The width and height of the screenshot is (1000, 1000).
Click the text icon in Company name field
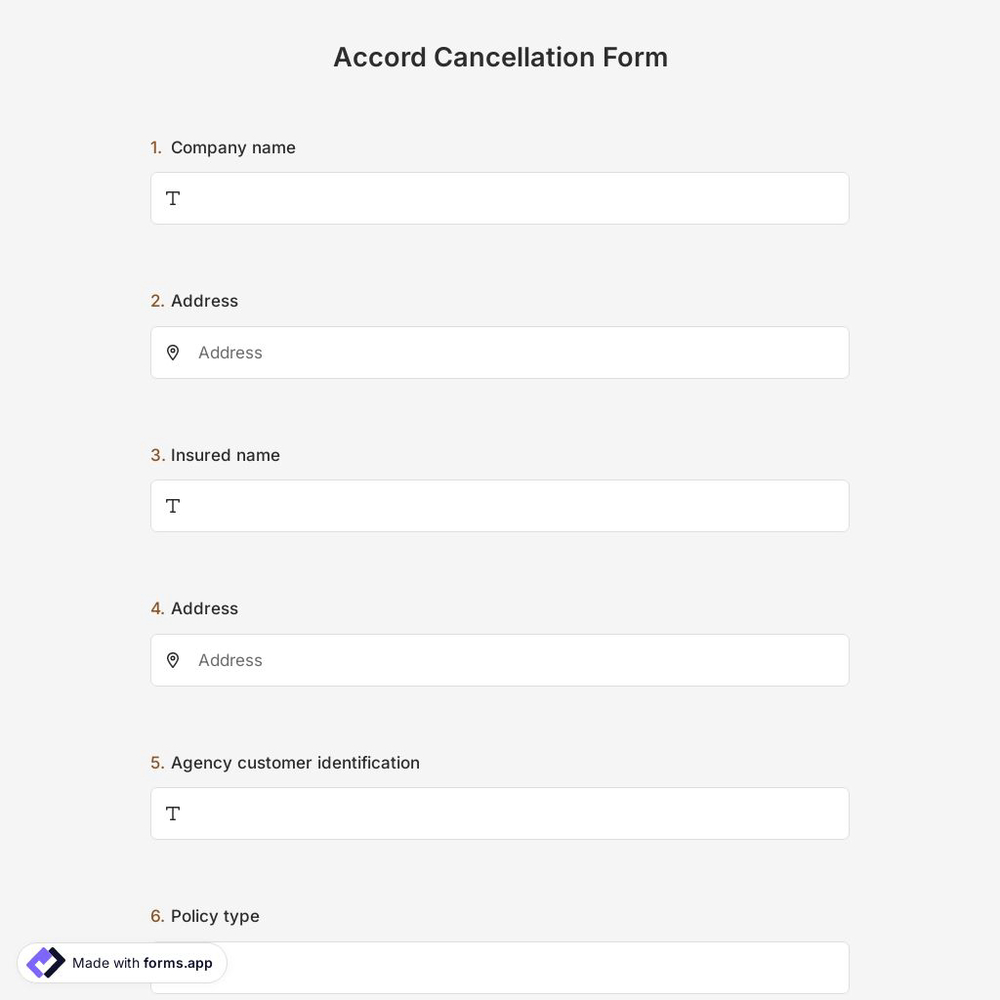pos(172,198)
